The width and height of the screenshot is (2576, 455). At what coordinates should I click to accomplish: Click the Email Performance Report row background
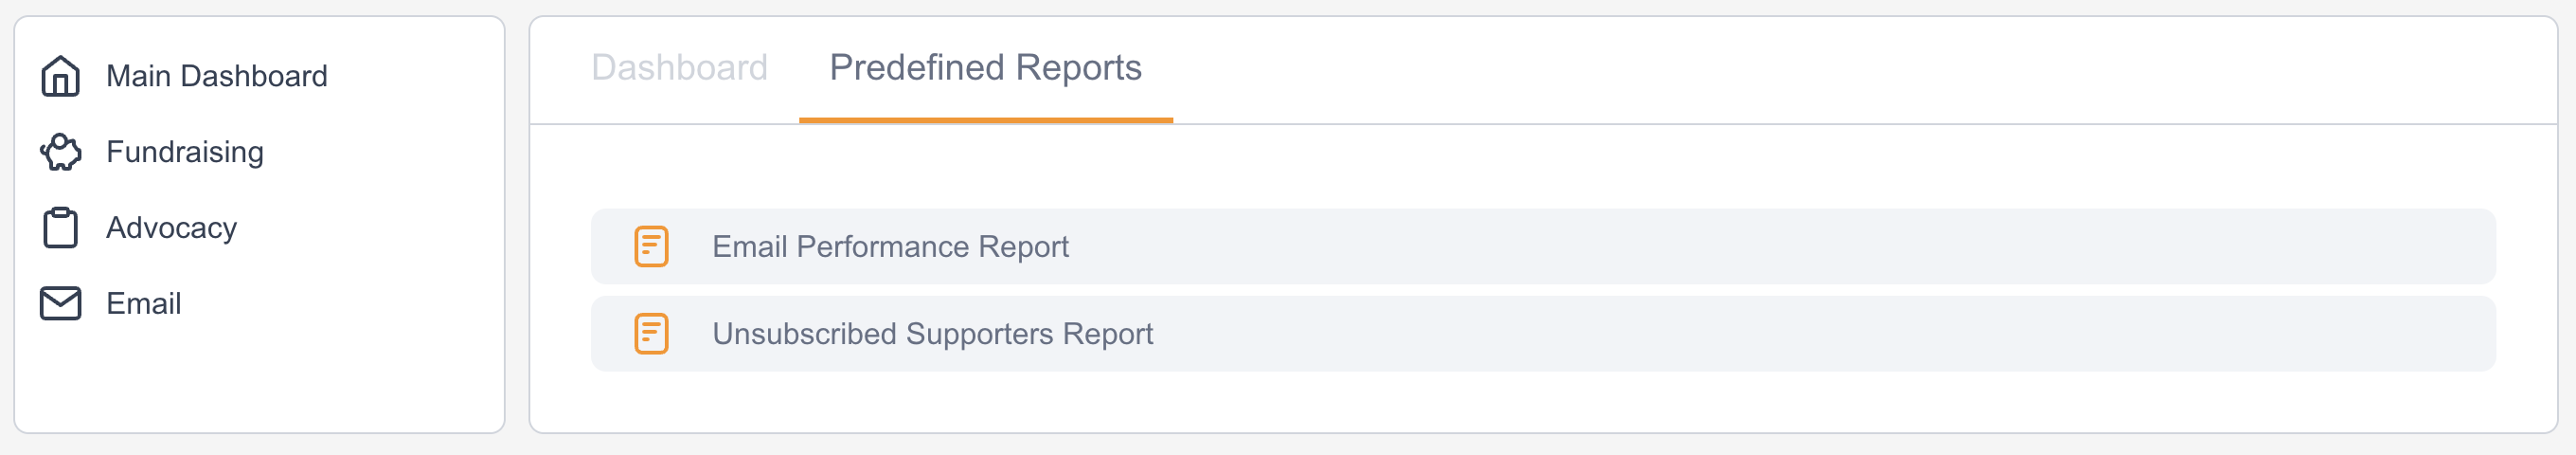point(1700,247)
